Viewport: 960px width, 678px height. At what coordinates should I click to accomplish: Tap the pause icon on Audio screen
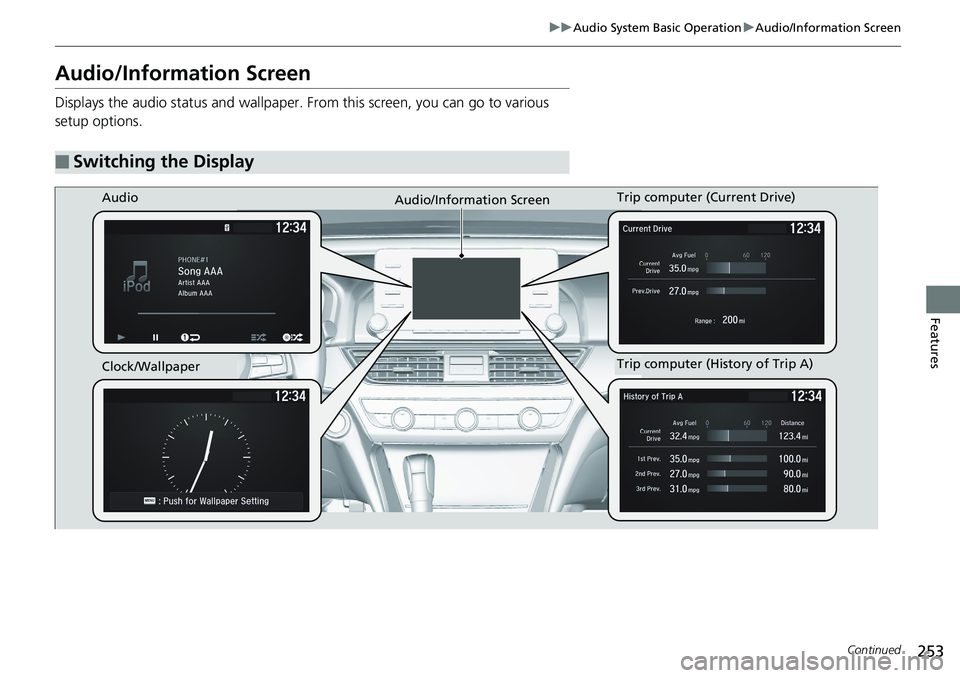(156, 337)
